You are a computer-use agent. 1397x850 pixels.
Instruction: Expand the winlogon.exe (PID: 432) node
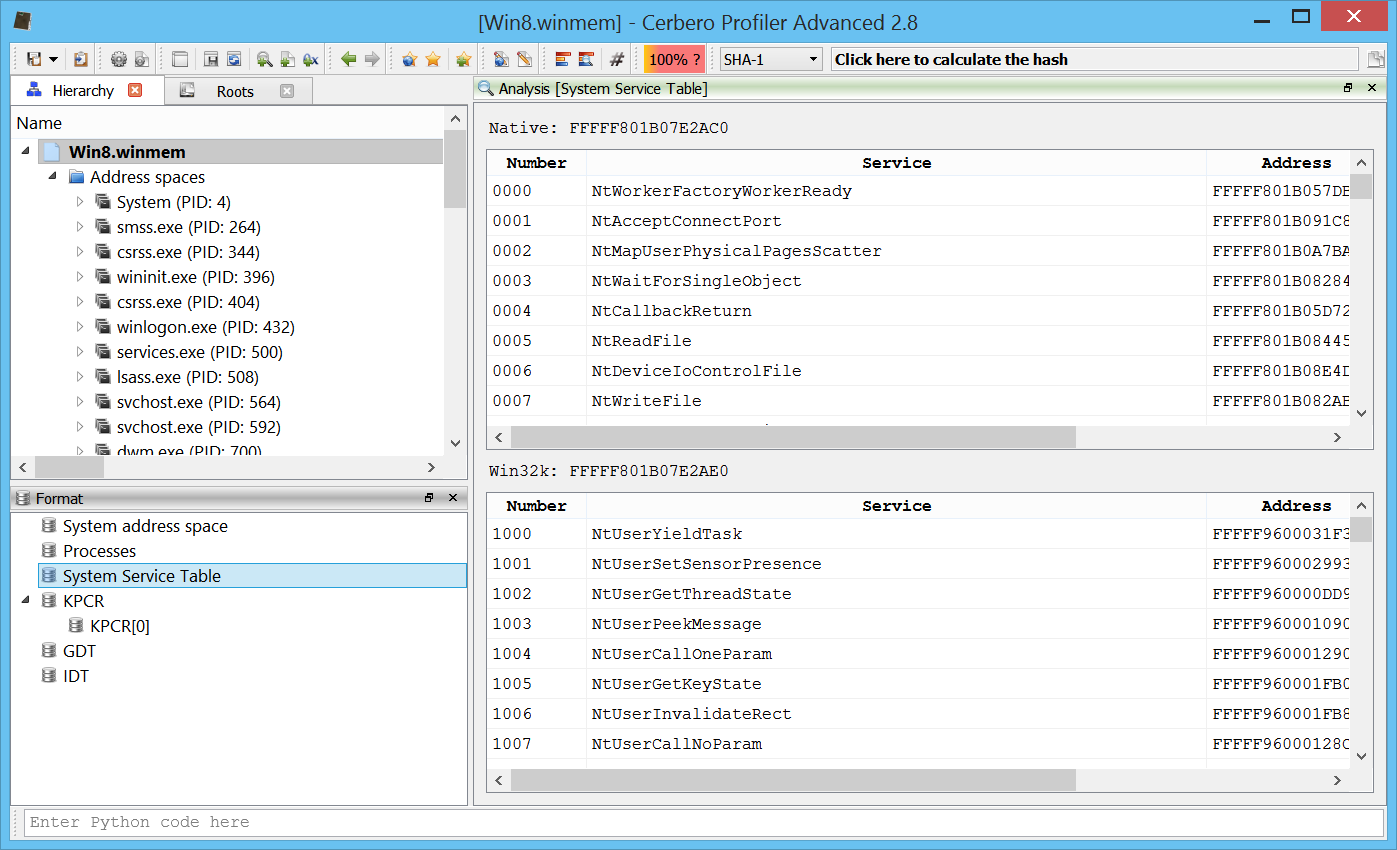pos(81,327)
